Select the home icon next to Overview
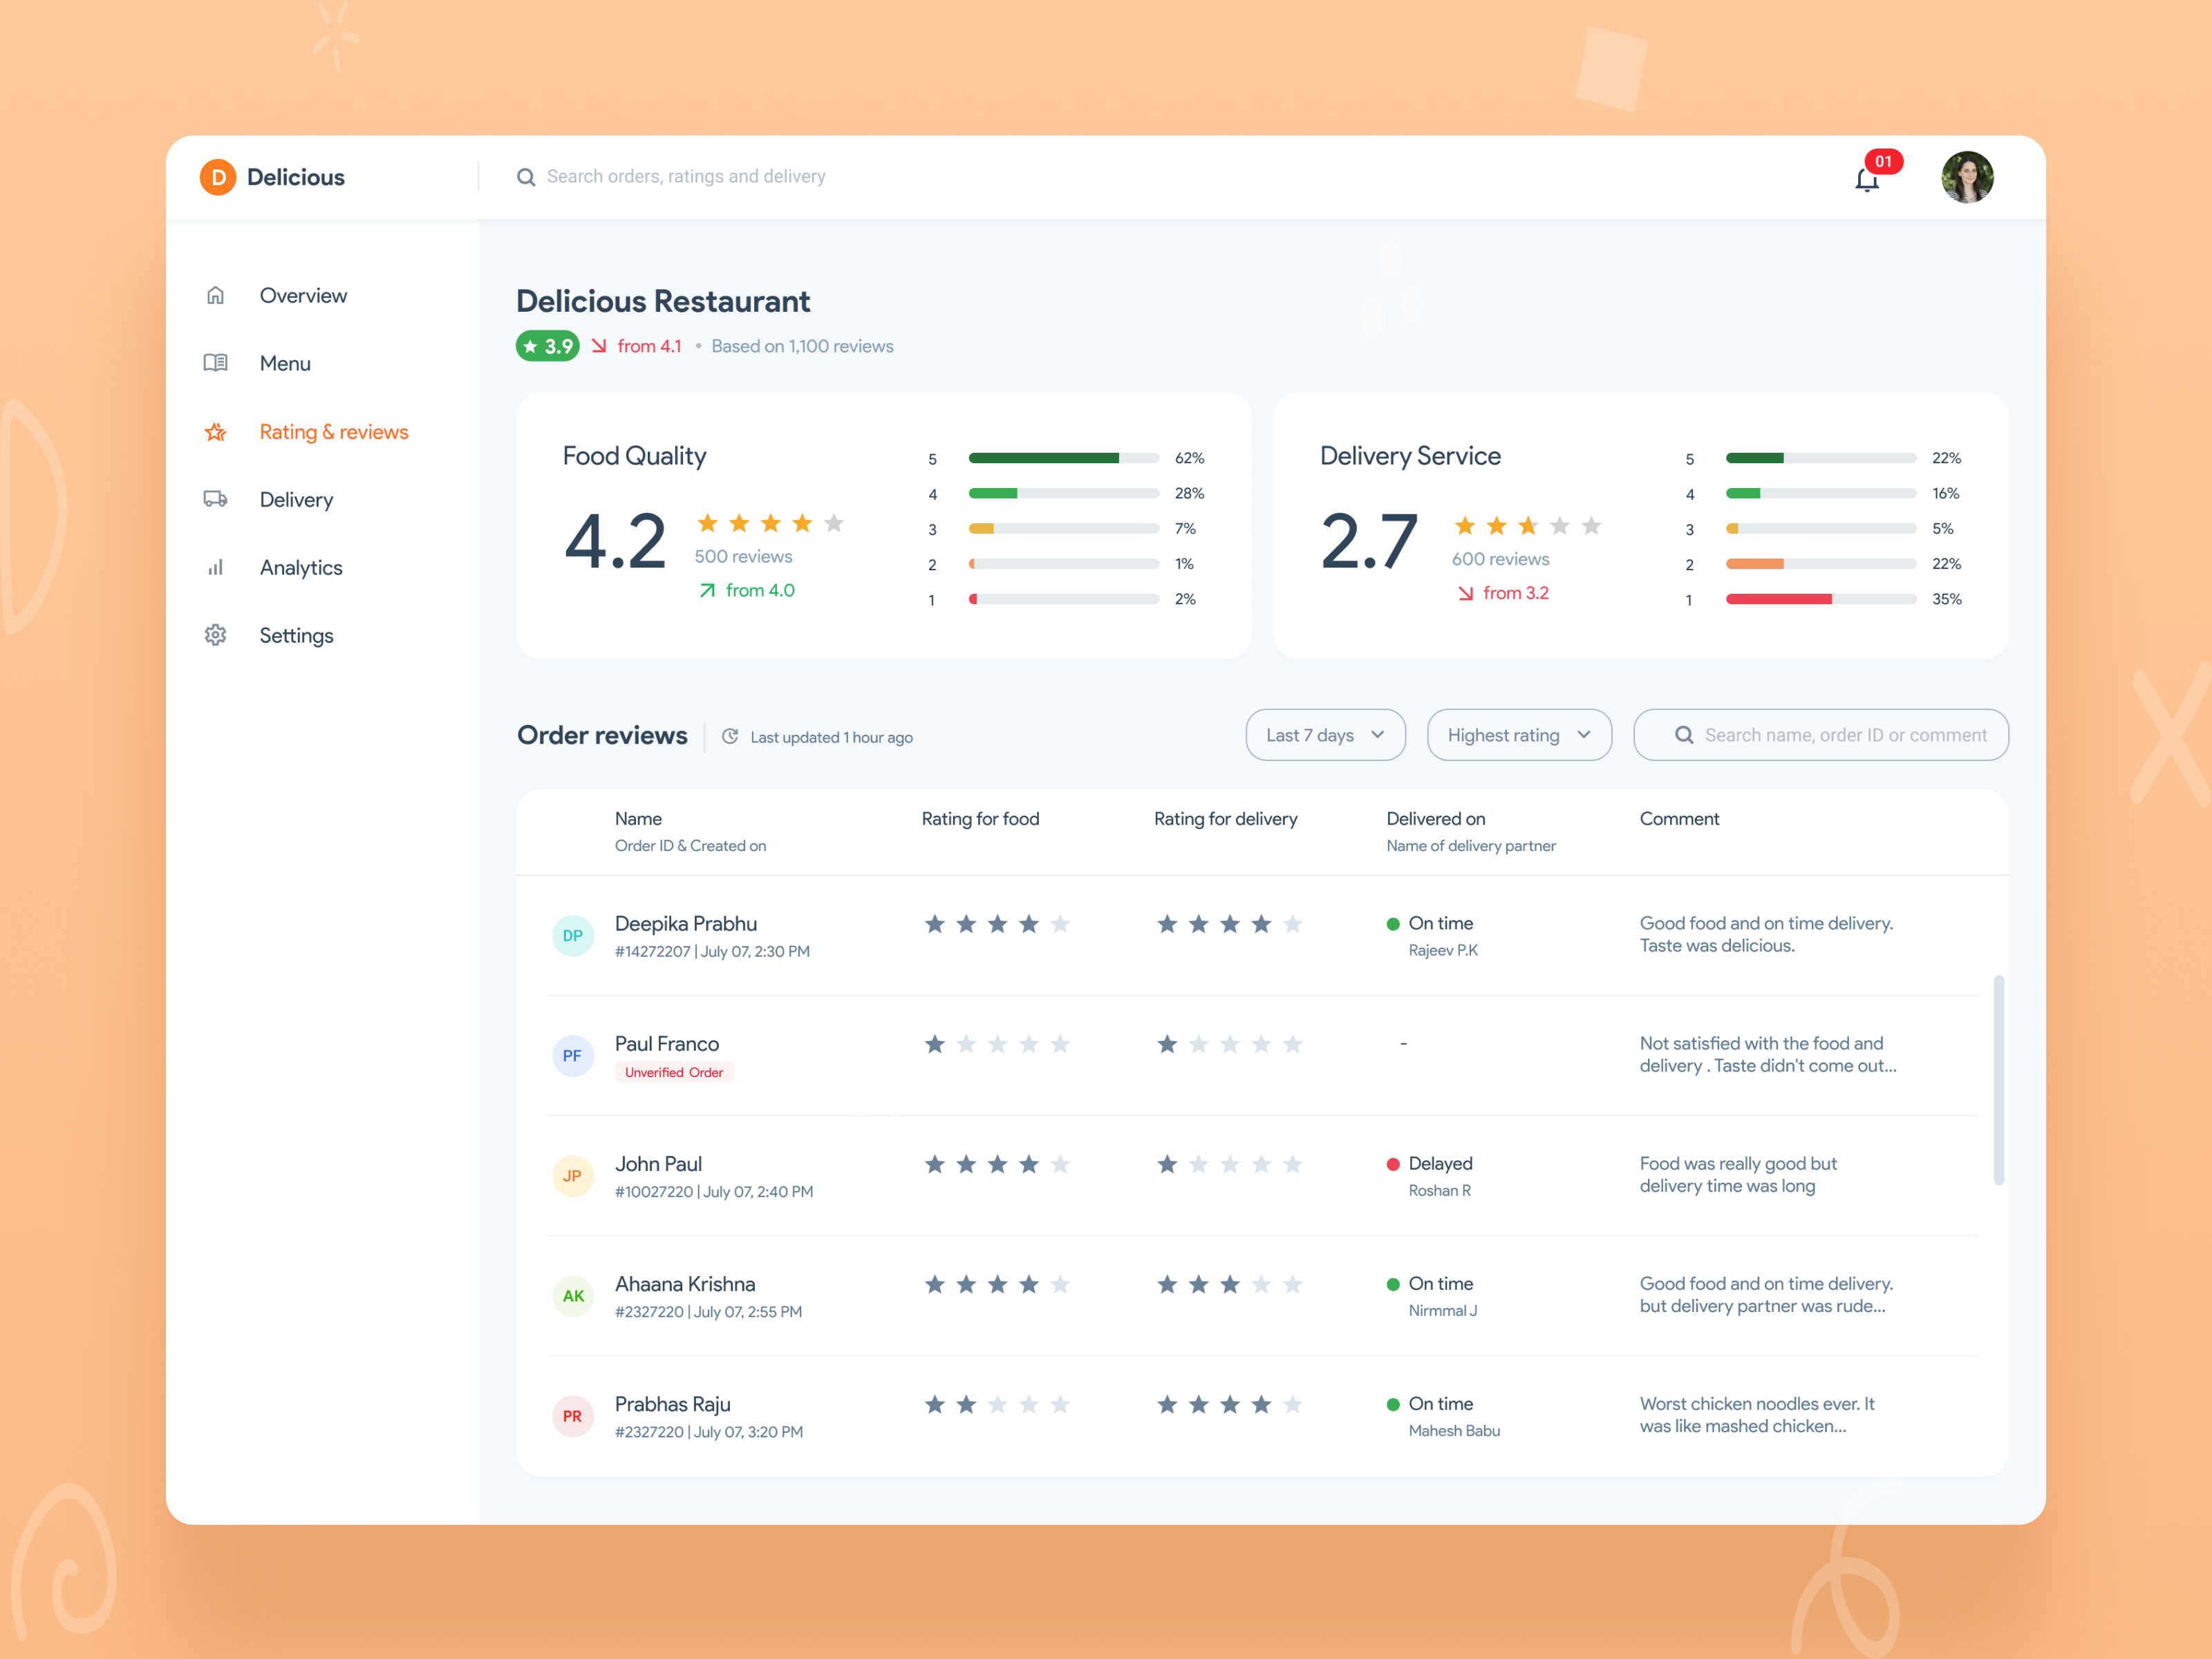 point(215,295)
